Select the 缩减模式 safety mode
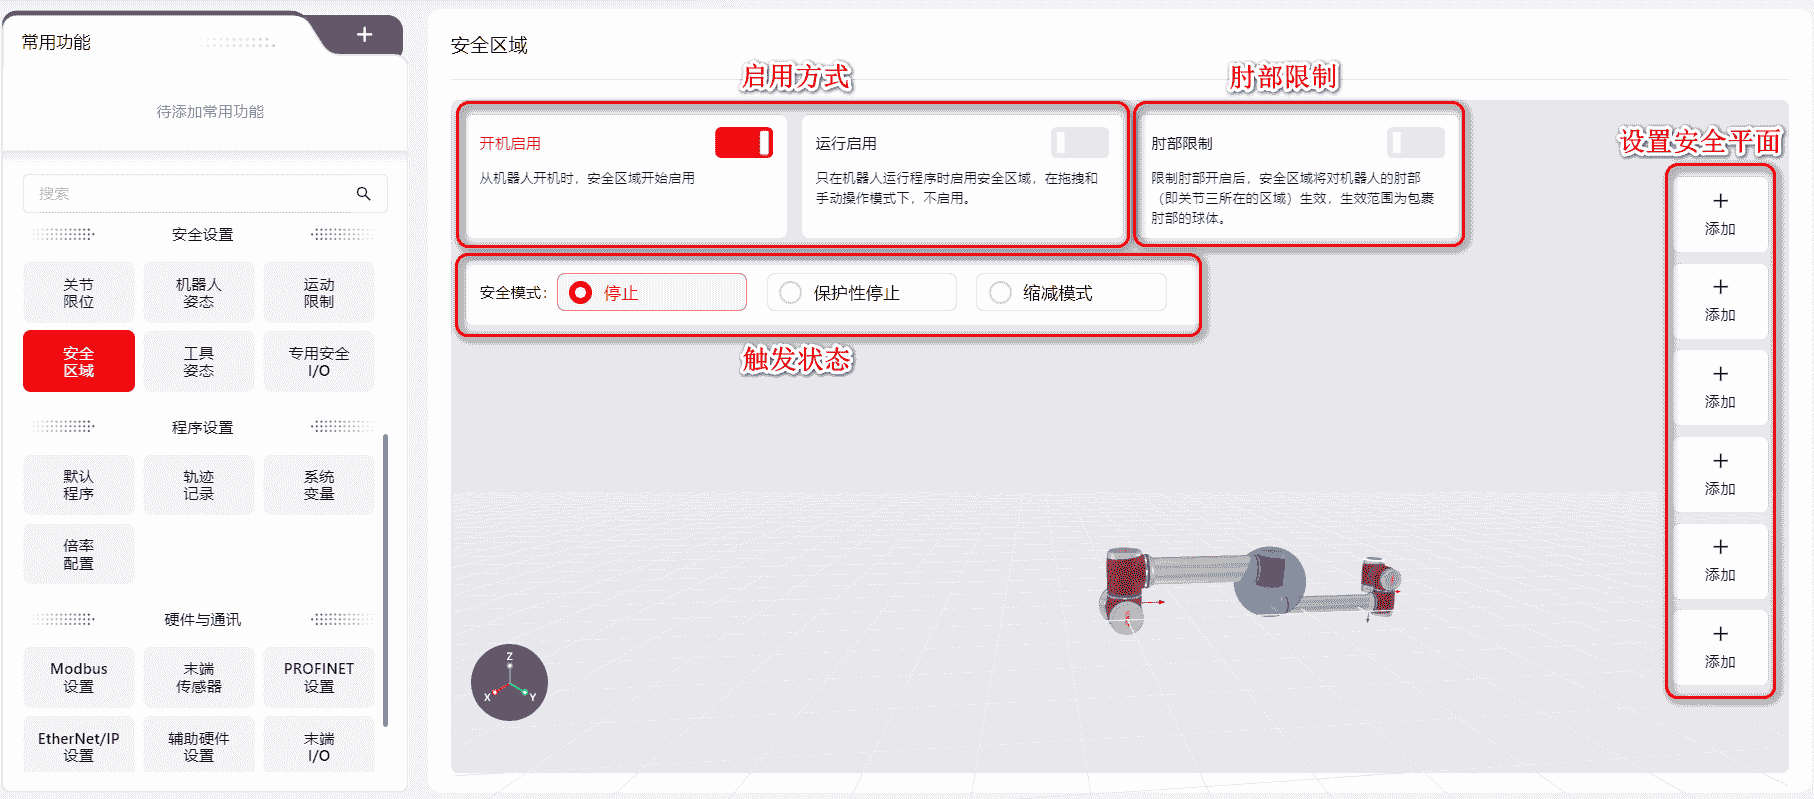The image size is (1814, 799). 1071,292
